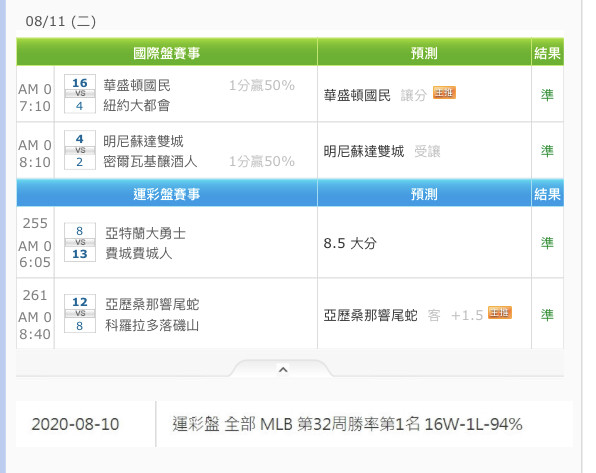
Task: Click the blue 預測 column header
Action: tap(424, 194)
